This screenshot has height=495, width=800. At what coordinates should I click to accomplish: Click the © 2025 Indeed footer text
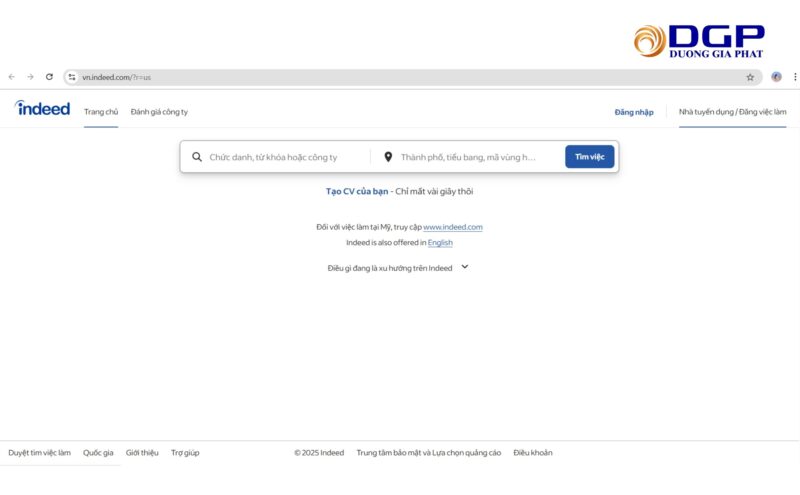pyautogui.click(x=319, y=453)
